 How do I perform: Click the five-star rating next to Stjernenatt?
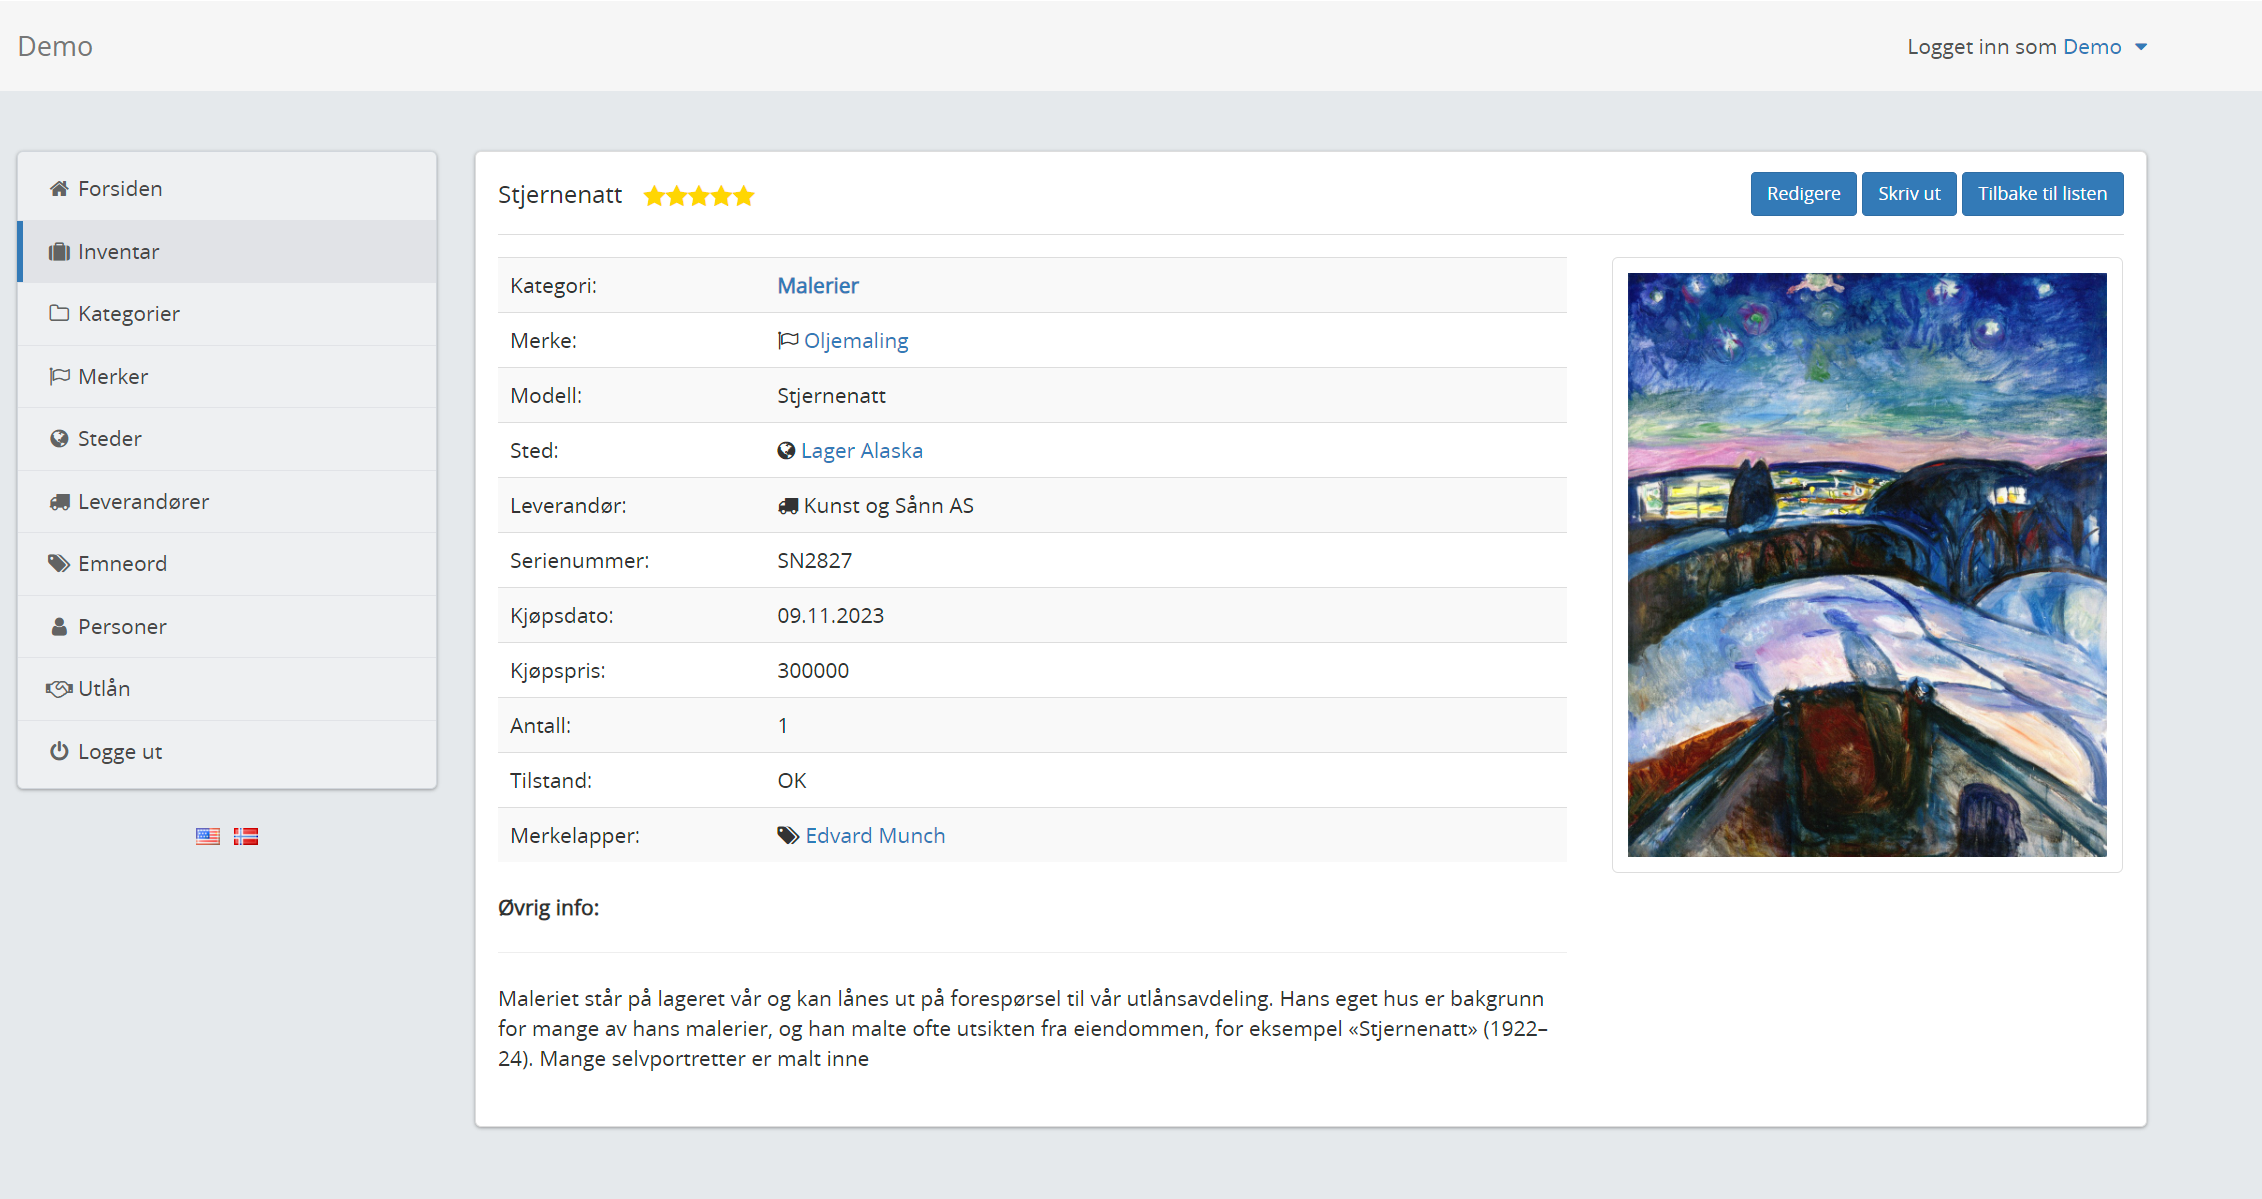pyautogui.click(x=699, y=196)
